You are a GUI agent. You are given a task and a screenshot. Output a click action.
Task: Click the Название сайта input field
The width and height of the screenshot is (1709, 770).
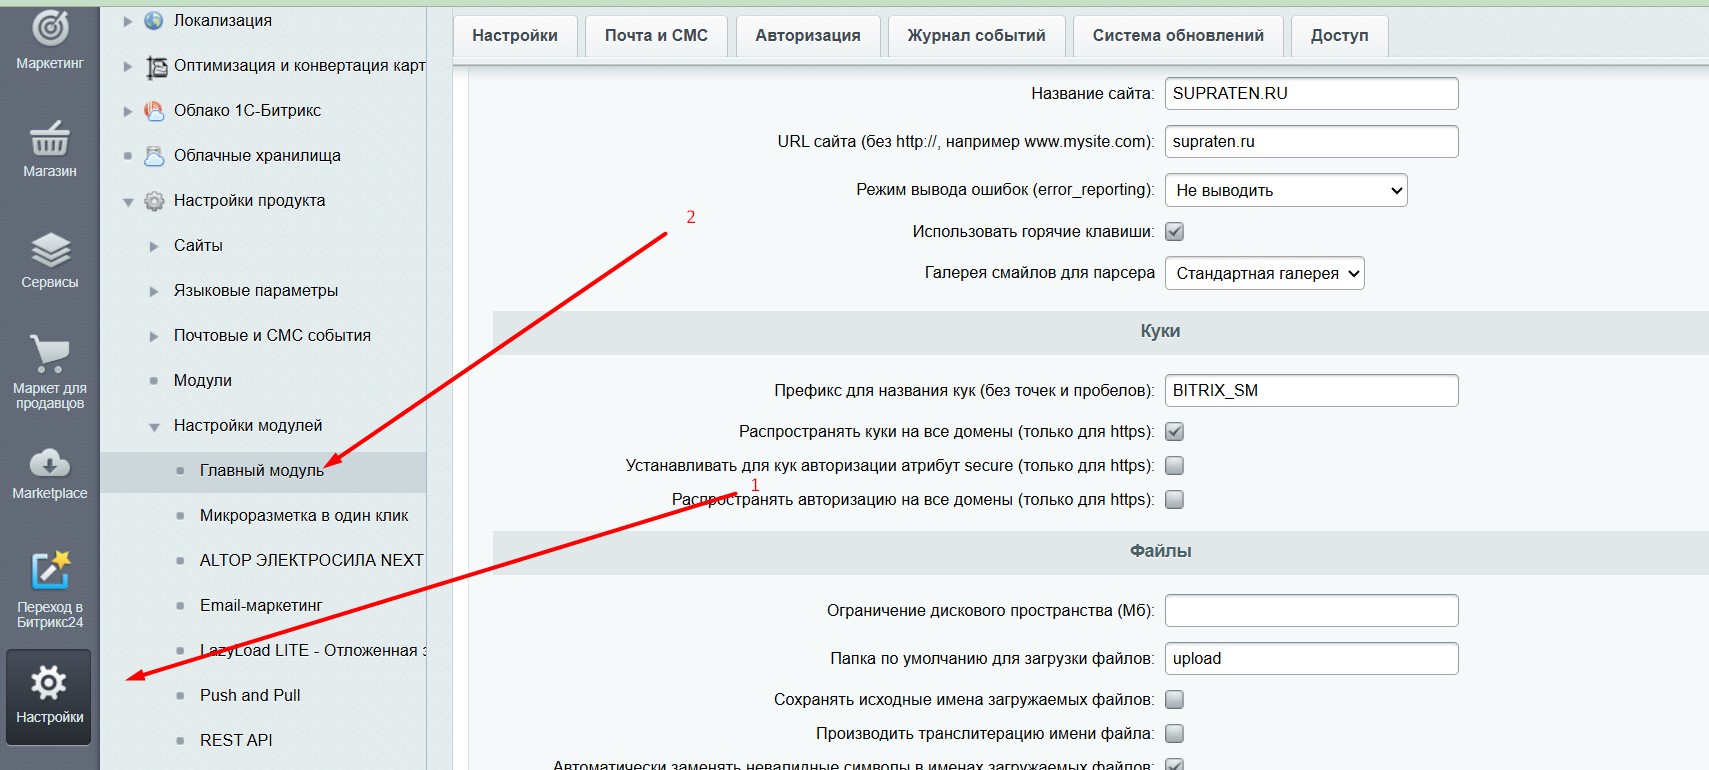pyautogui.click(x=1311, y=94)
